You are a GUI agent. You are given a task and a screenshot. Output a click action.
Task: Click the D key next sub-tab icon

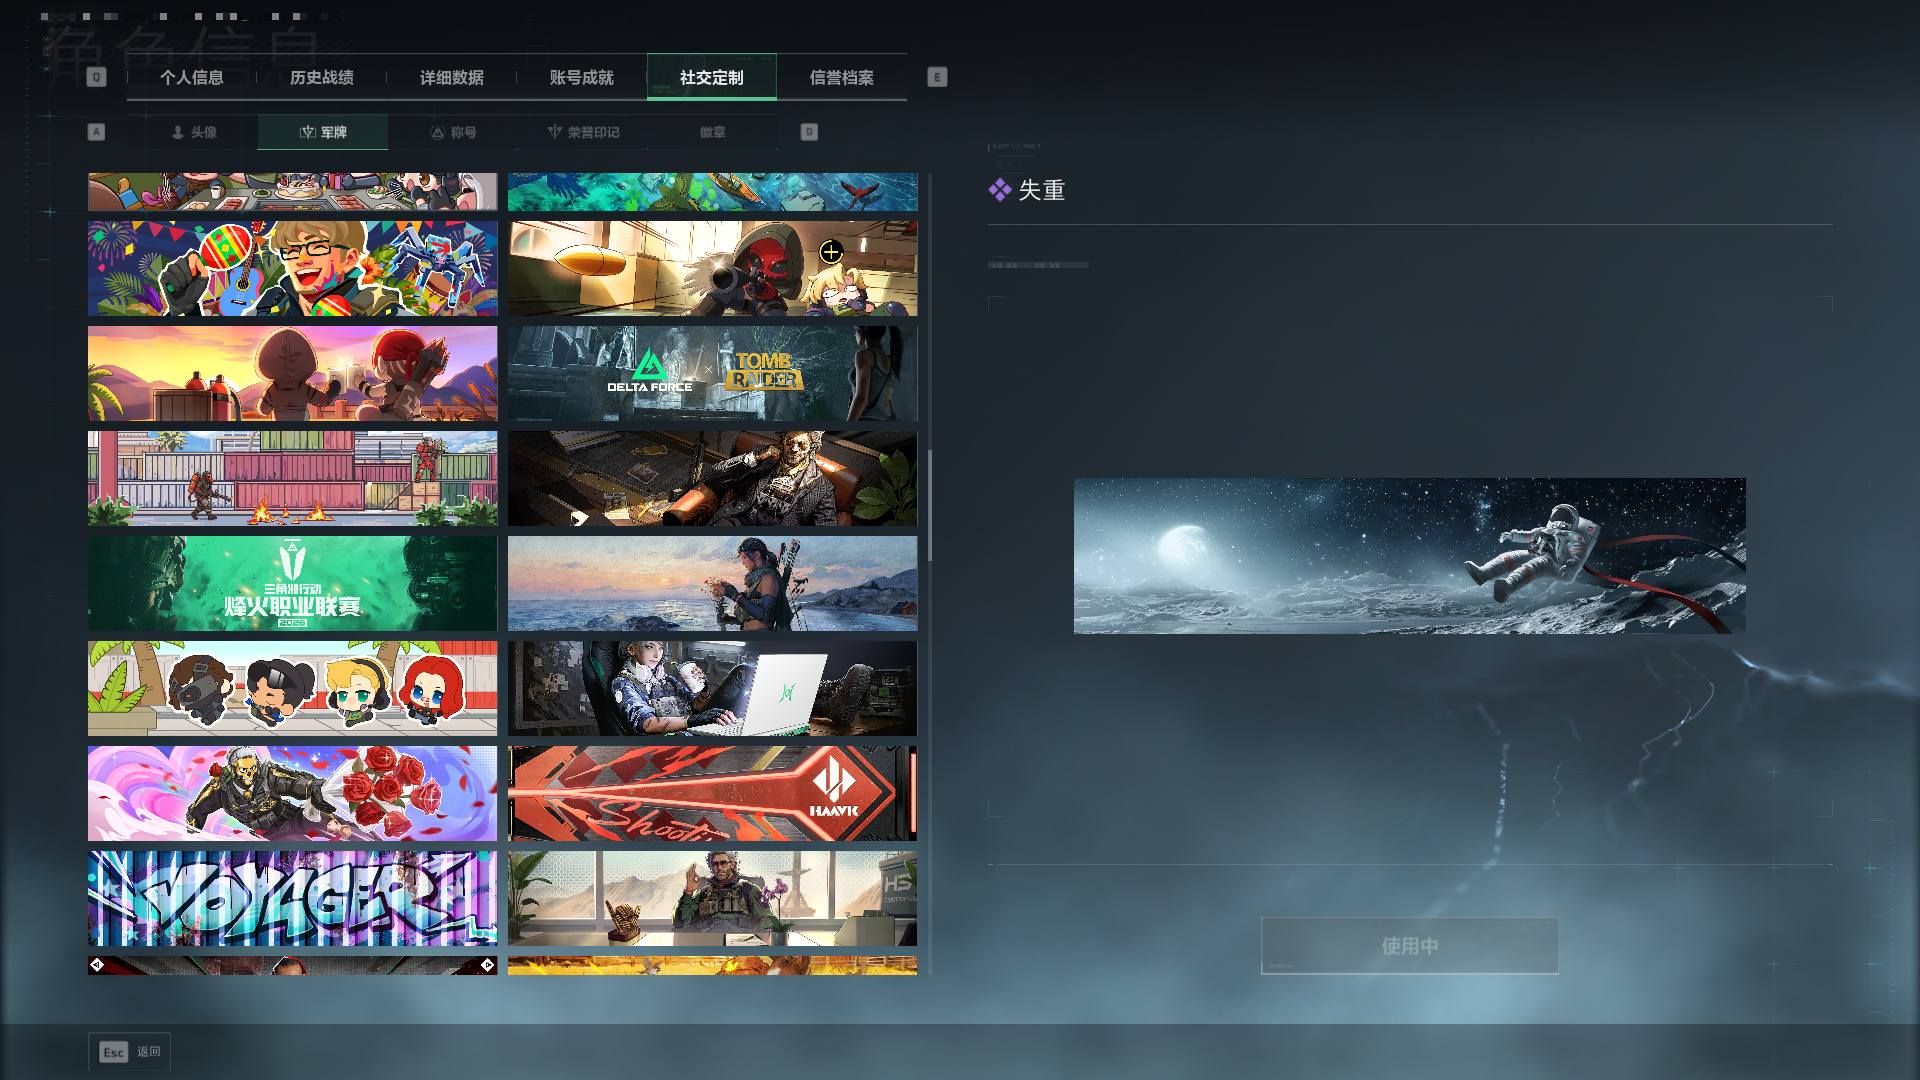pyautogui.click(x=809, y=132)
